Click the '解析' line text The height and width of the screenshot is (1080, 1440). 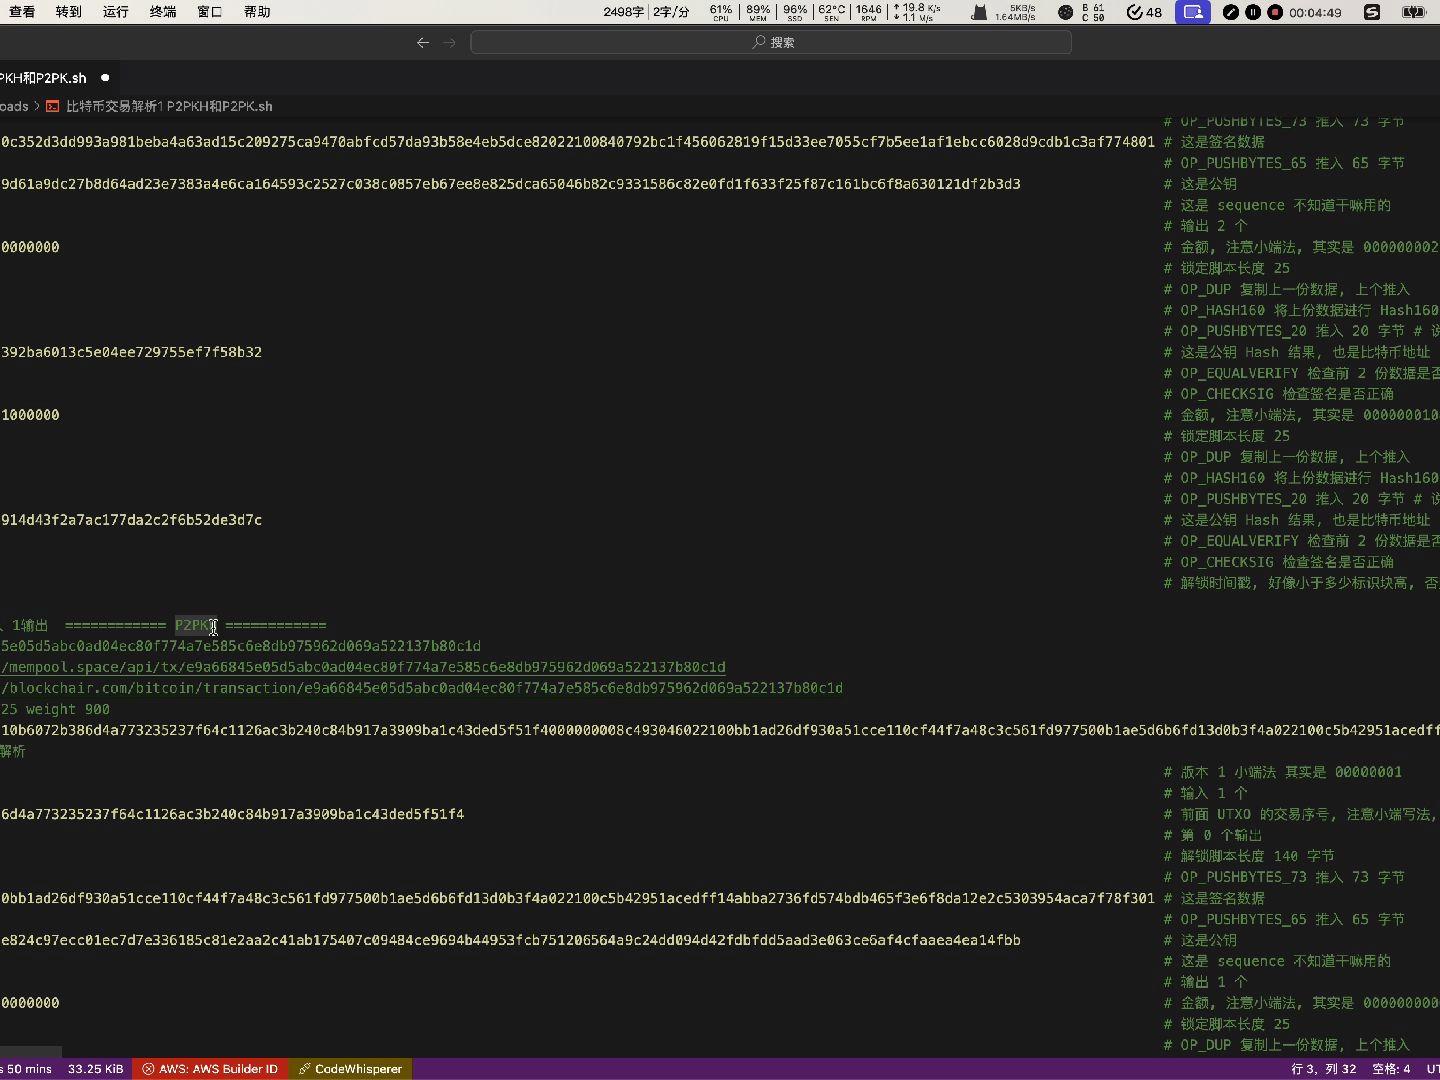pyautogui.click(x=13, y=751)
